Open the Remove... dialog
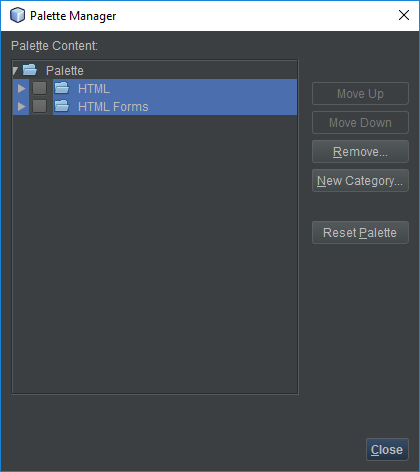Image resolution: width=420 pixels, height=472 pixels. pos(360,151)
